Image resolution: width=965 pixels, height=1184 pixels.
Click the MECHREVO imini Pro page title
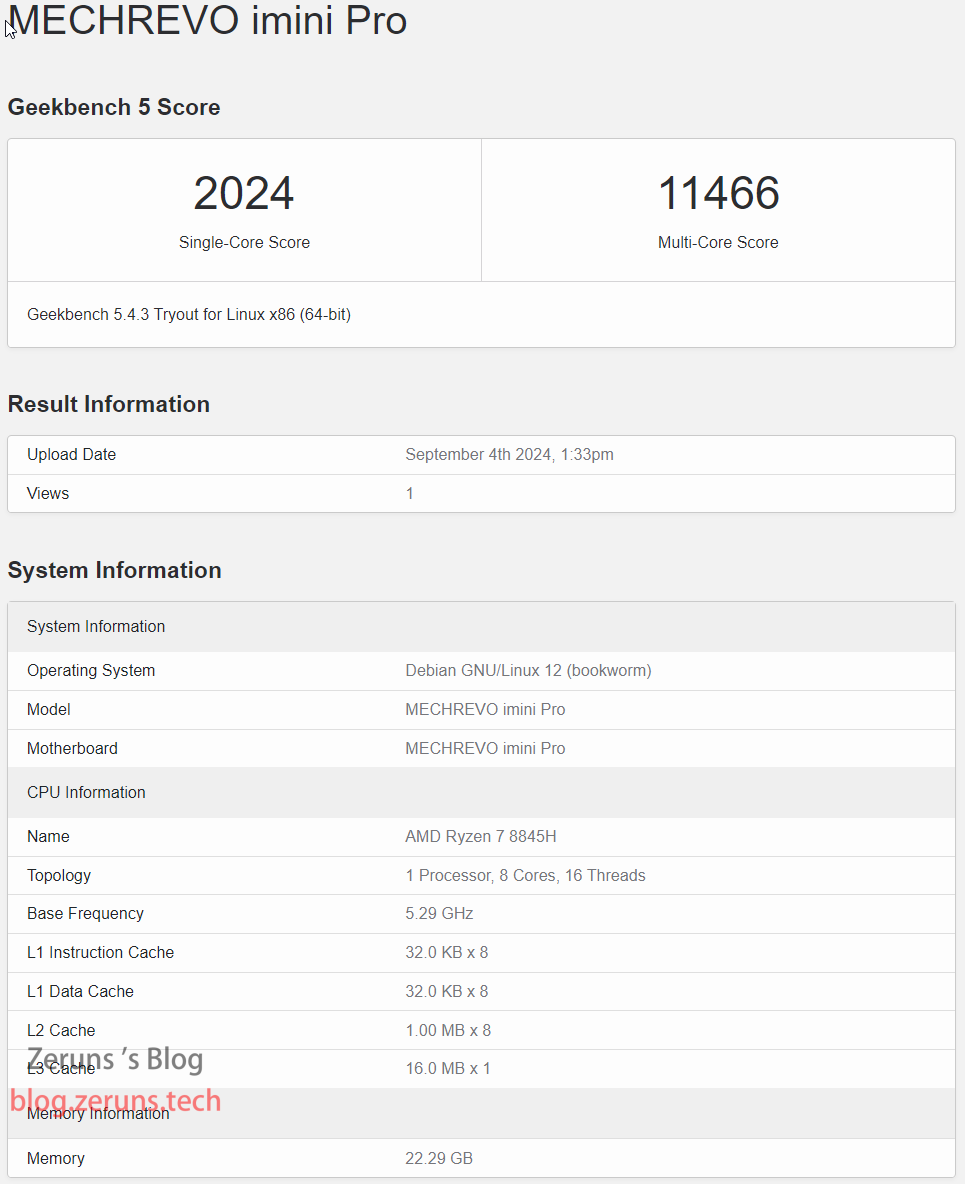(207, 21)
